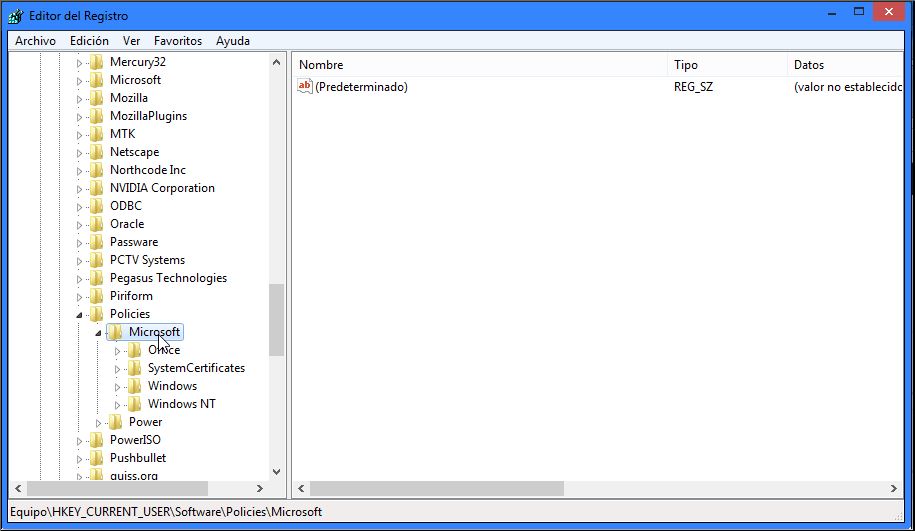Click the Piriform folder icon
The height and width of the screenshot is (531, 915).
(97, 296)
